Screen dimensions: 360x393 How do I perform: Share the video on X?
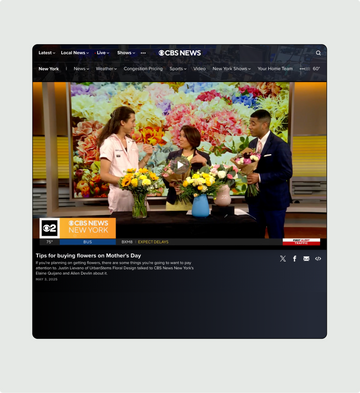coord(283,259)
